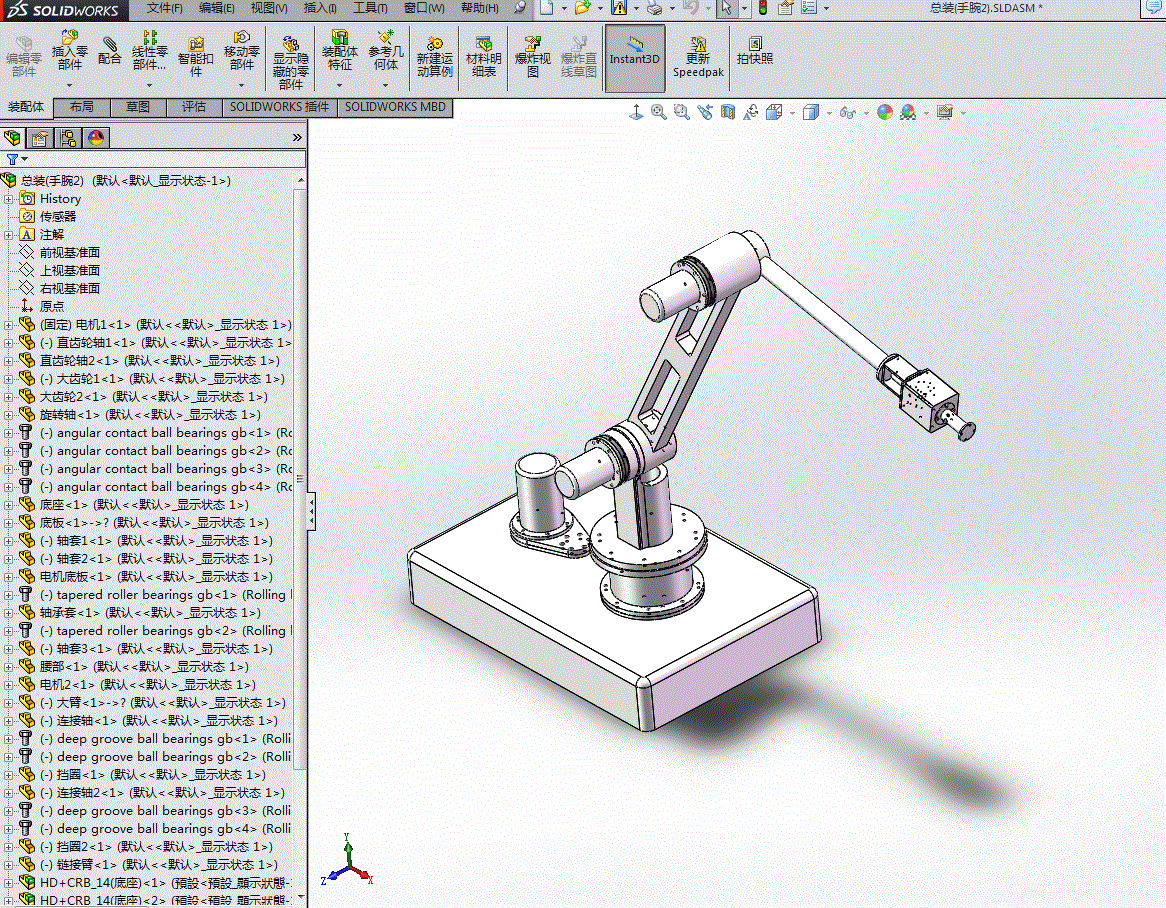Click New Motion Study (新建运动算例)
1166x908 pixels.
434,57
